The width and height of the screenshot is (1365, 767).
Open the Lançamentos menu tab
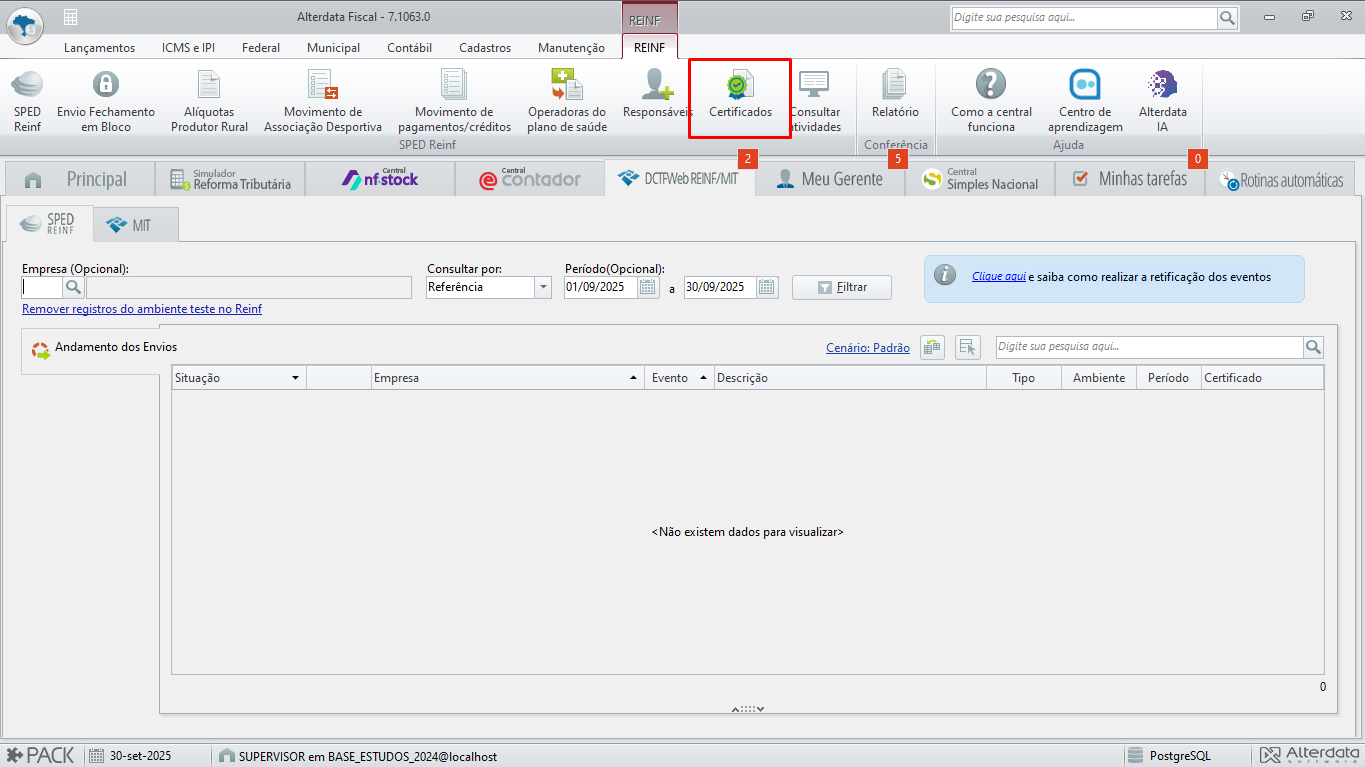[99, 47]
